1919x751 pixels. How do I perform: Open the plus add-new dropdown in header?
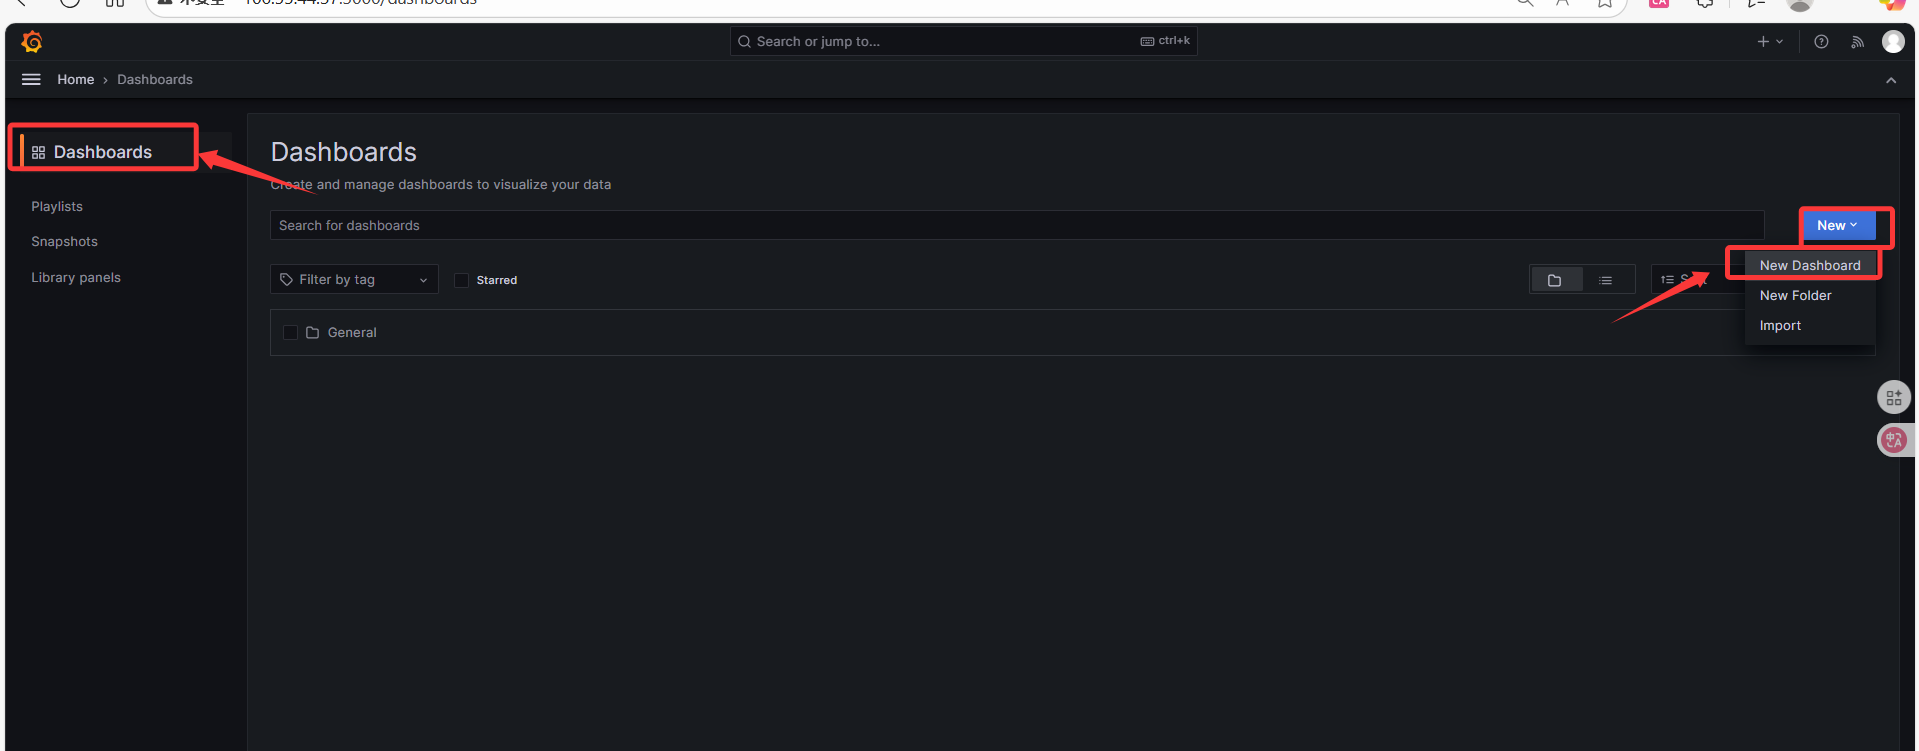(x=1769, y=42)
